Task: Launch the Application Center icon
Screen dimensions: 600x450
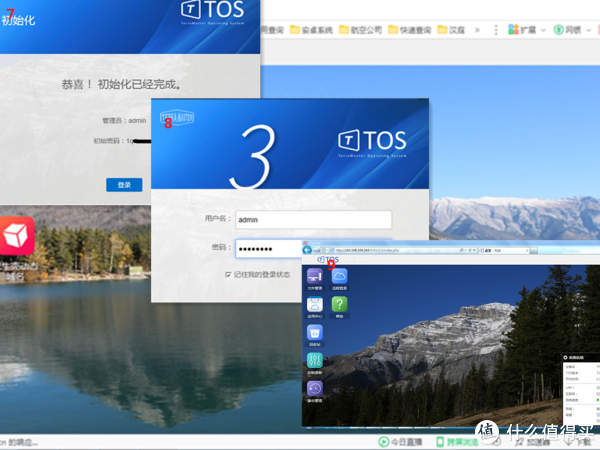Action: pos(315,305)
